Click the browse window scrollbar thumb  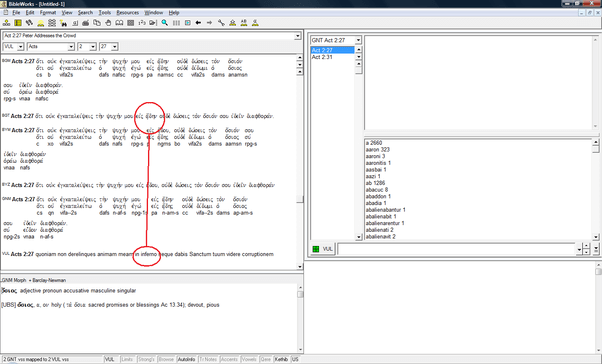[x=300, y=199]
